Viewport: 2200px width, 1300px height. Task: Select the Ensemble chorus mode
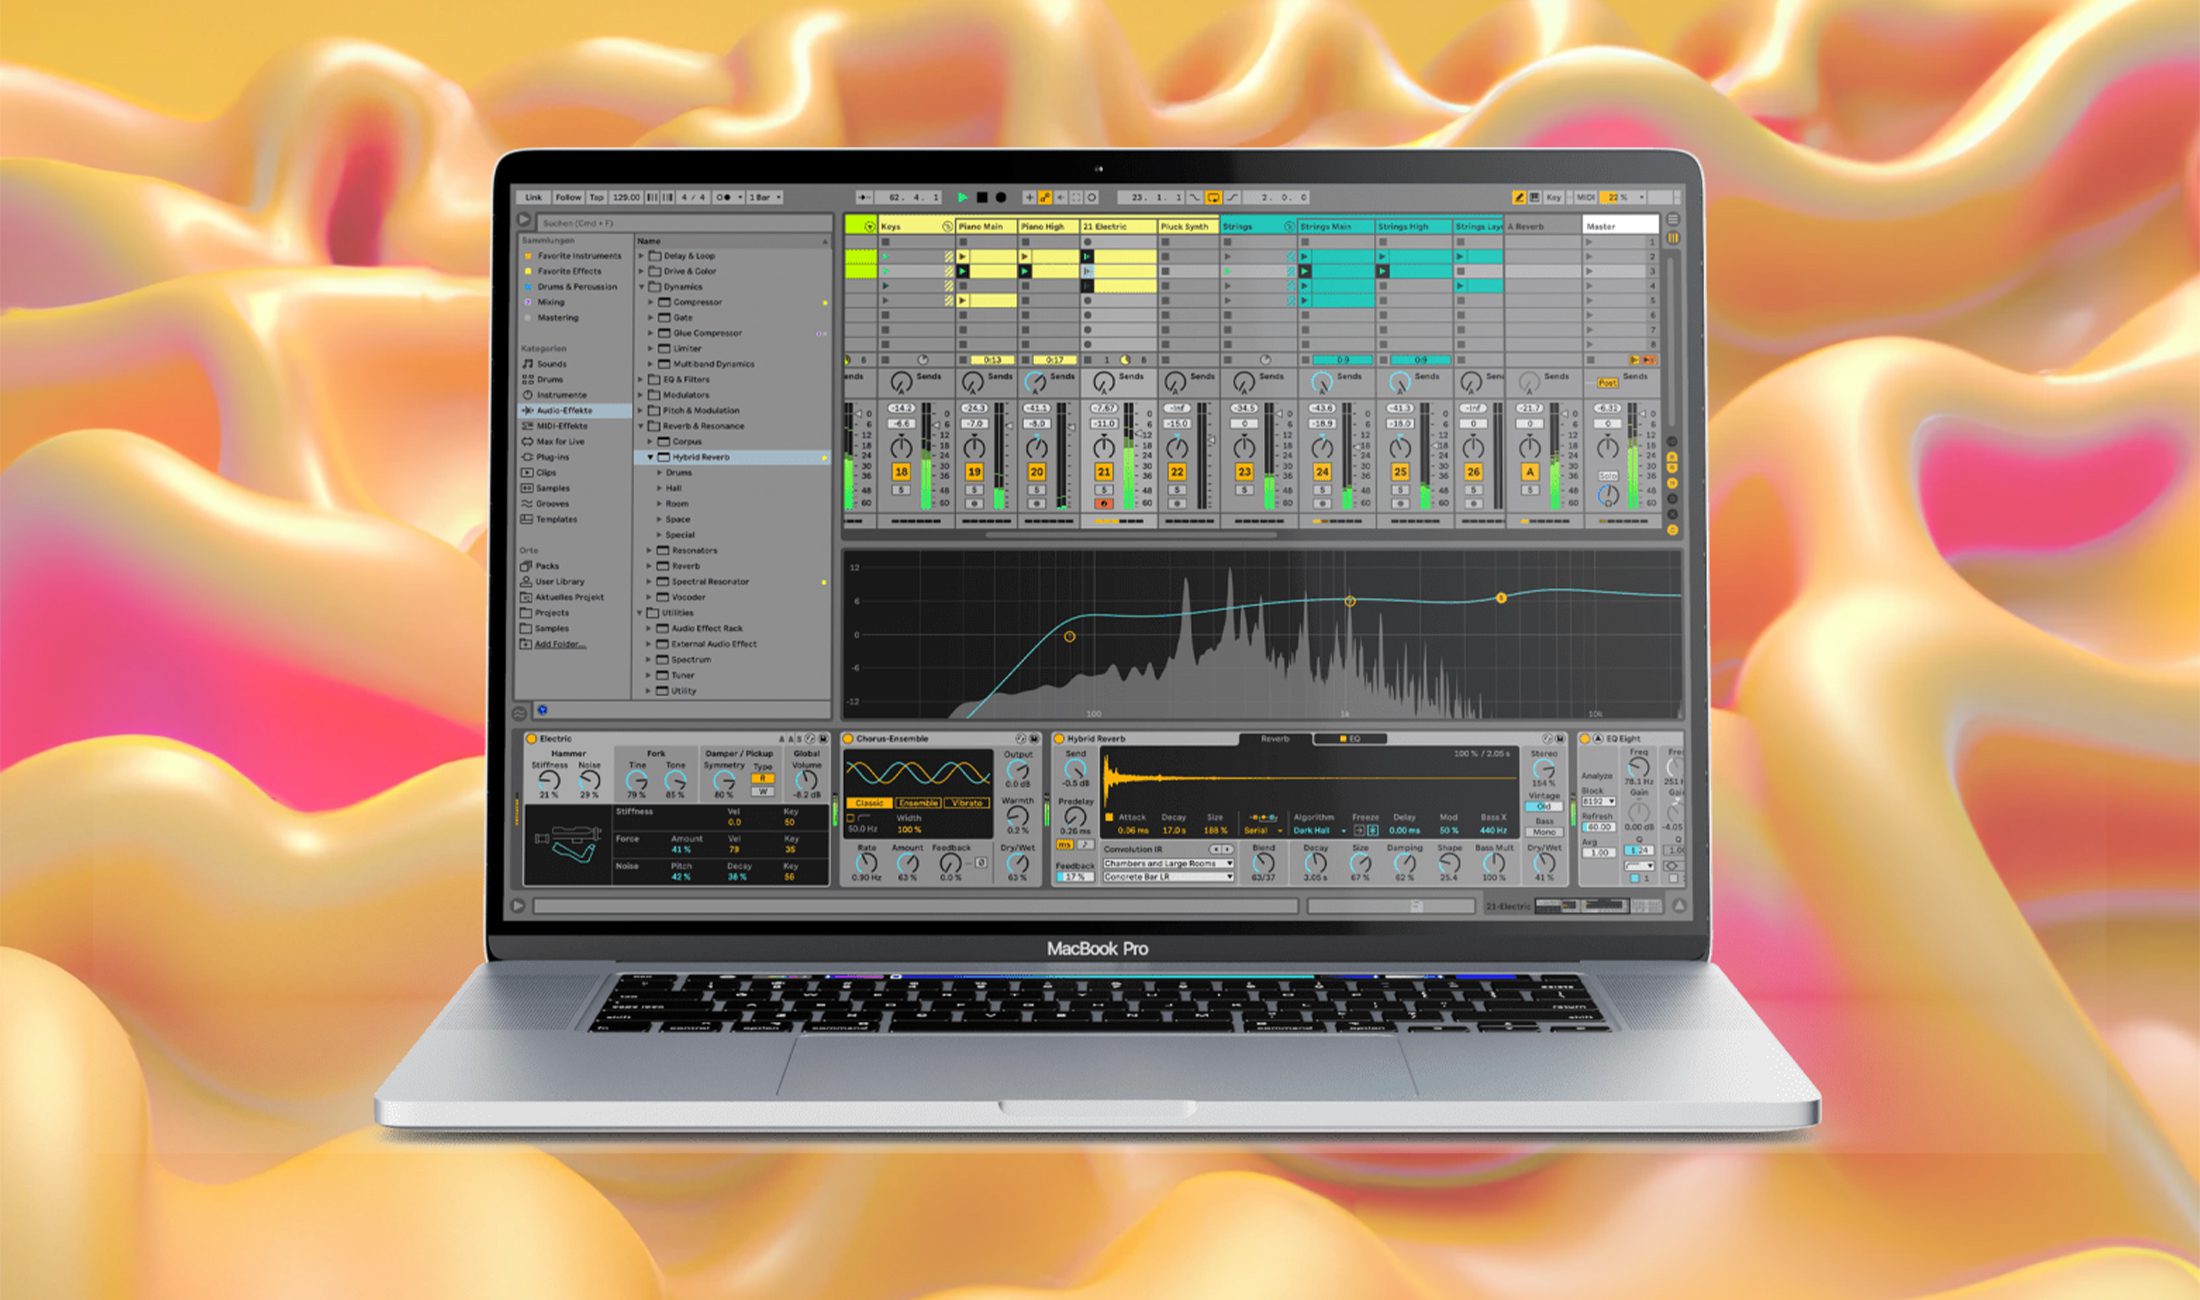pos(917,803)
